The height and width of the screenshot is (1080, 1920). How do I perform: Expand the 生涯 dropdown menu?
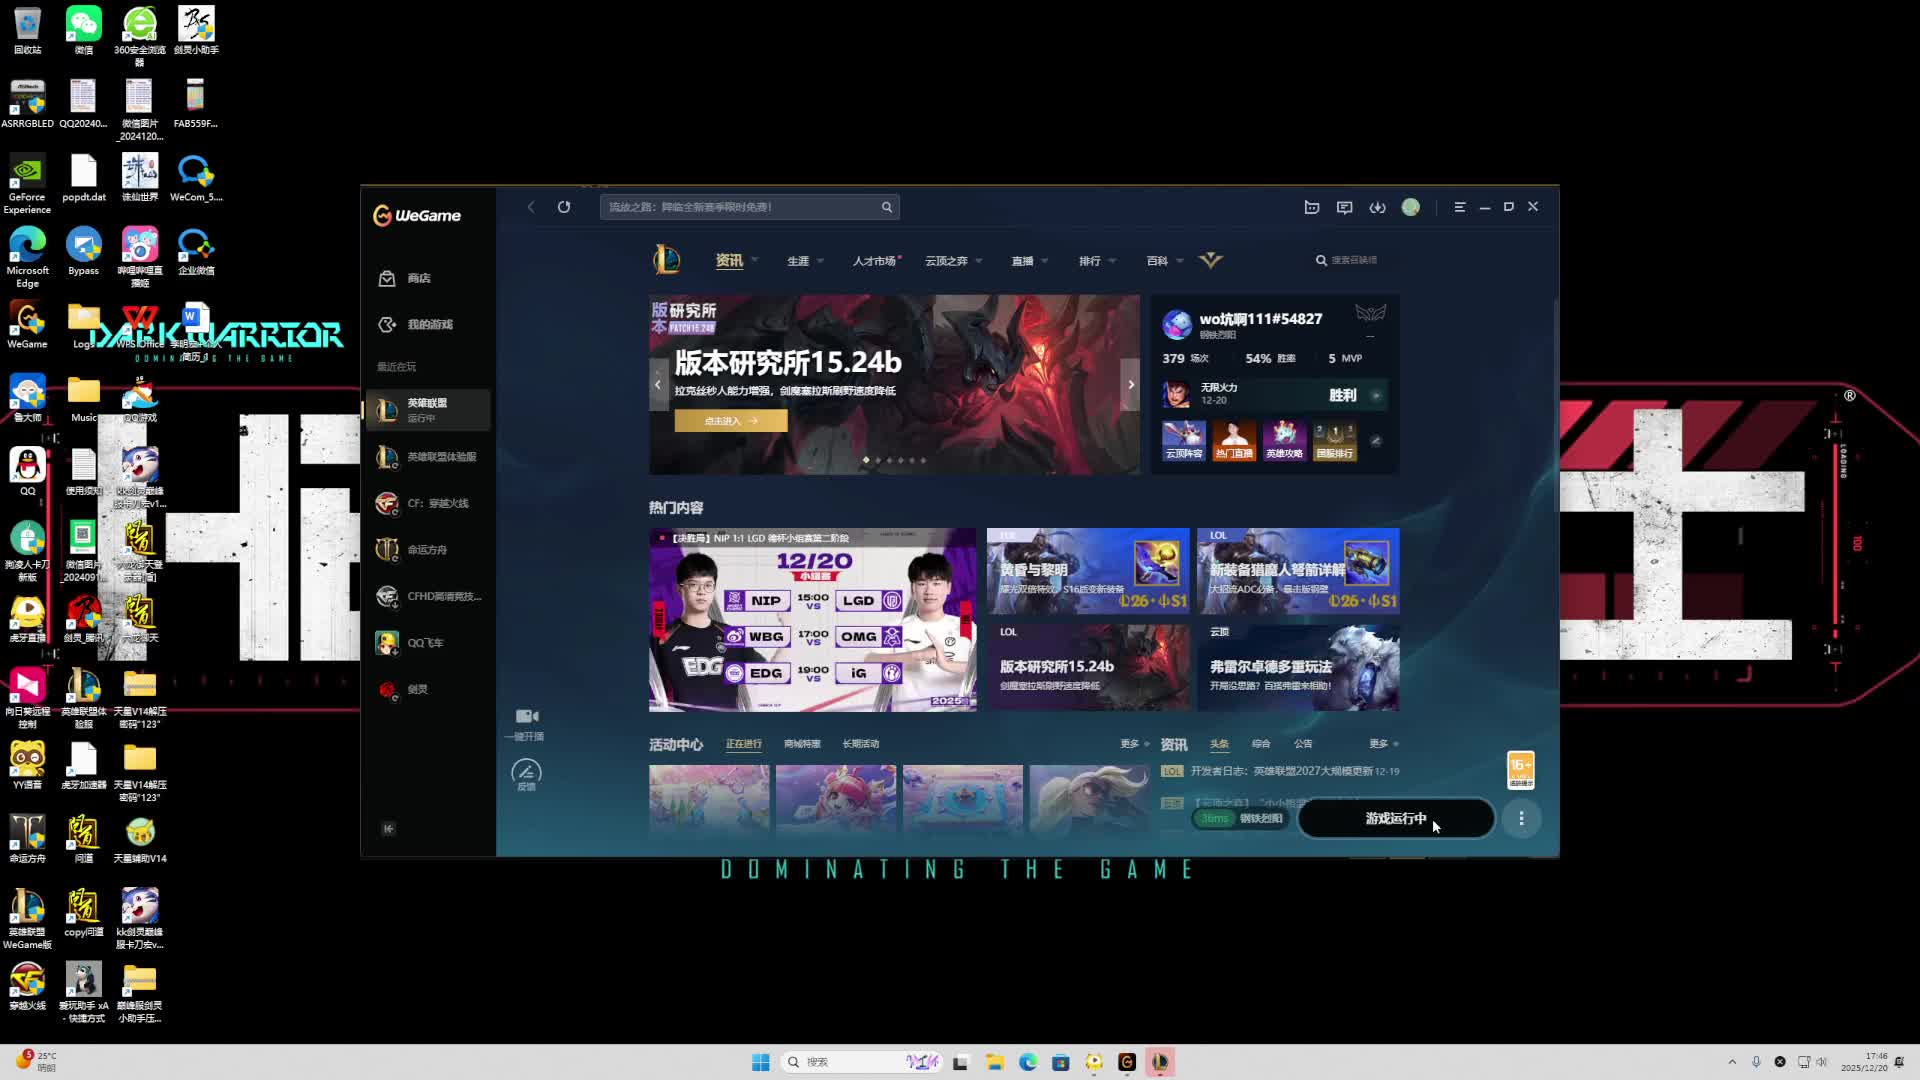pyautogui.click(x=805, y=261)
